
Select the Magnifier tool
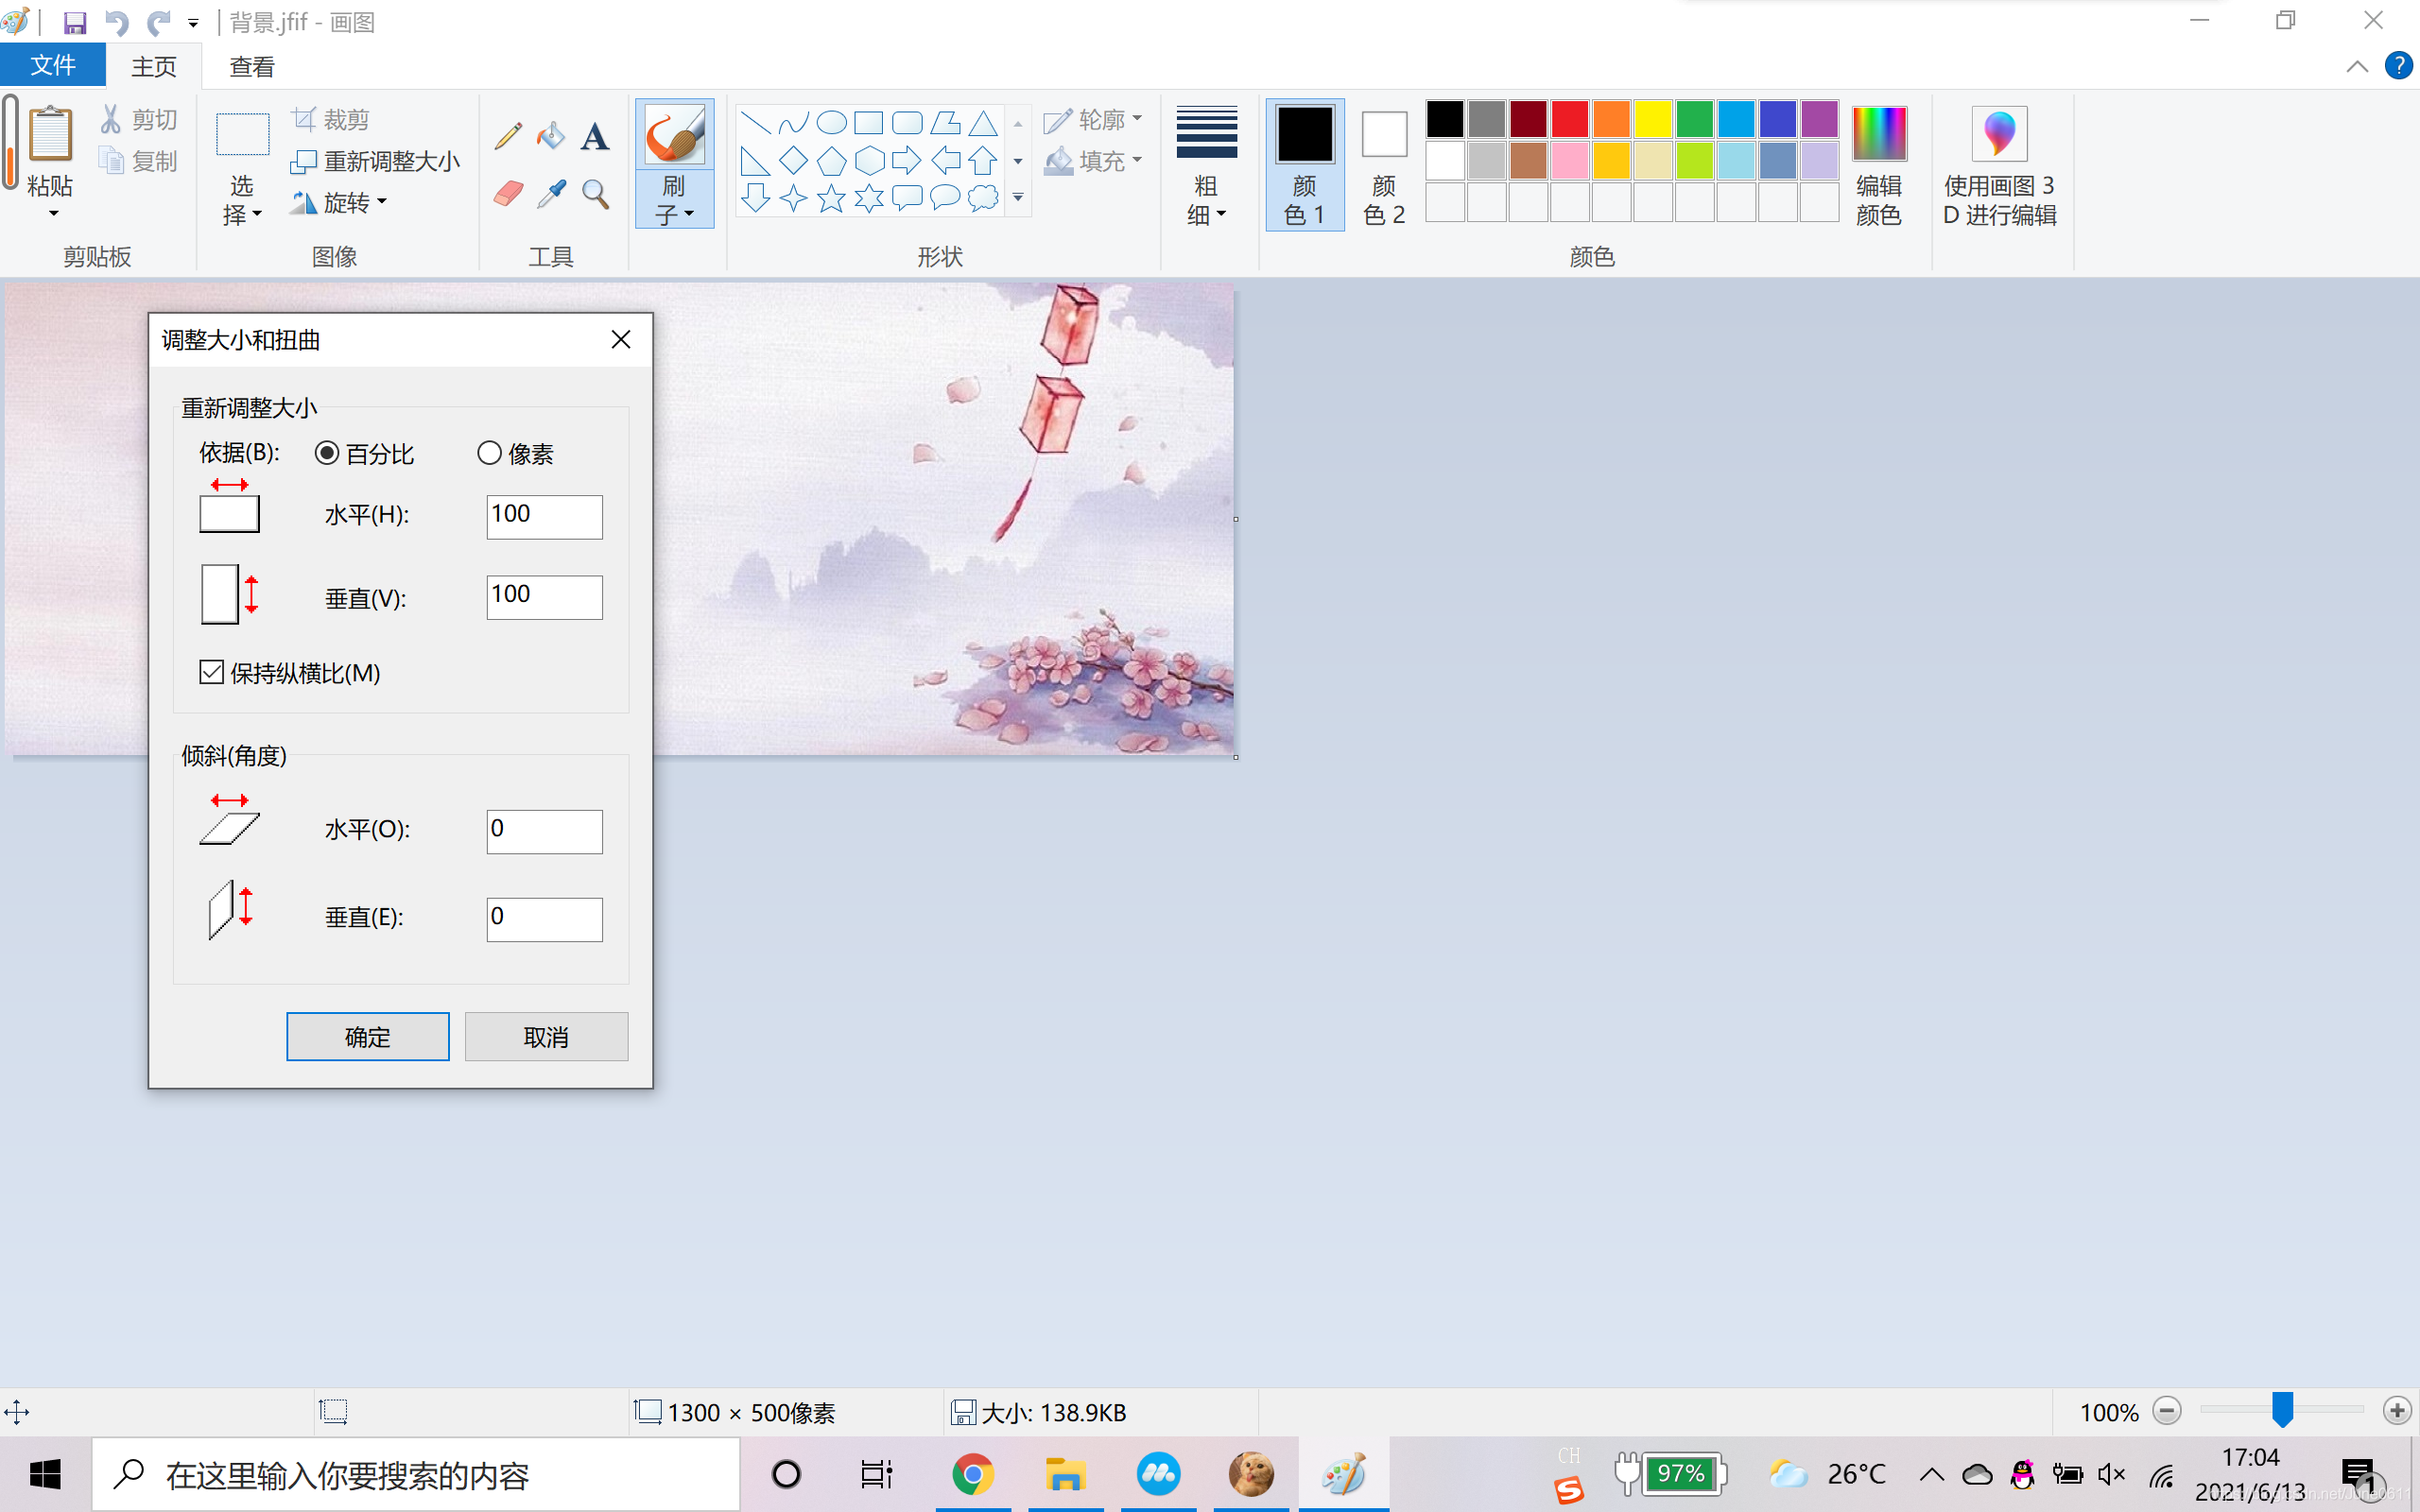point(595,193)
